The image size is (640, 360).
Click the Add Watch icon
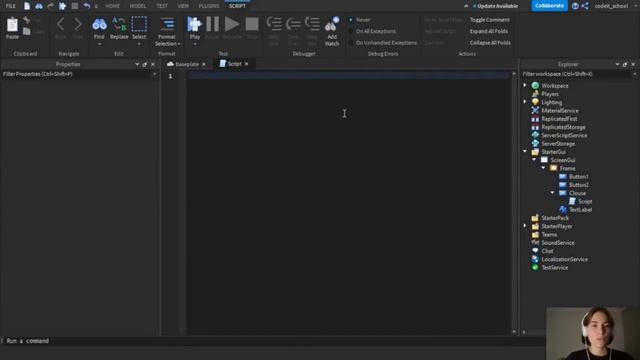[x=332, y=25]
